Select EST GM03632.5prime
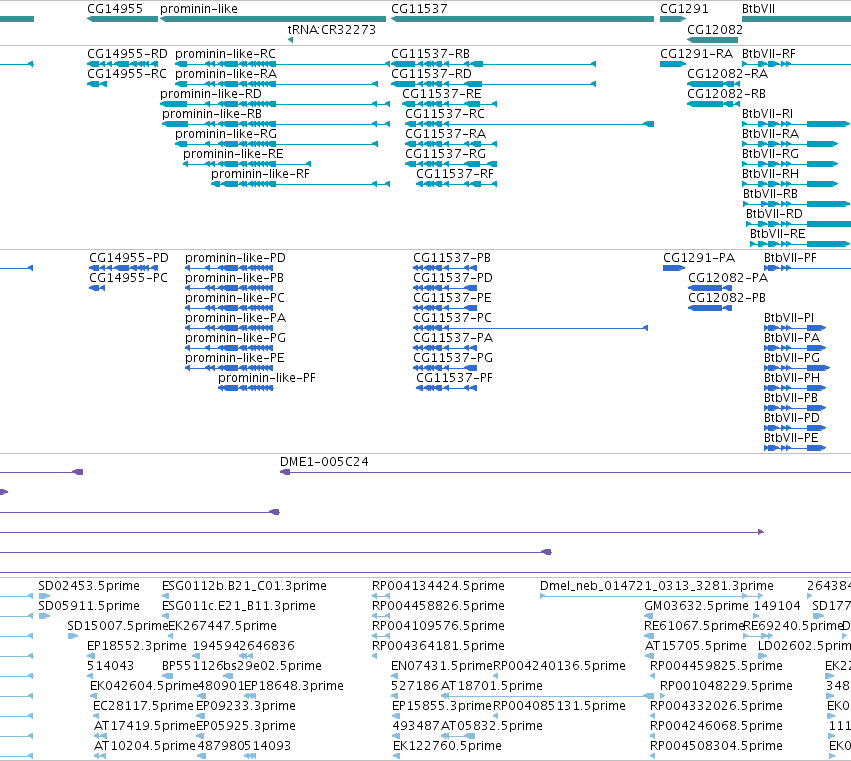The height and width of the screenshot is (761, 851). [696, 606]
